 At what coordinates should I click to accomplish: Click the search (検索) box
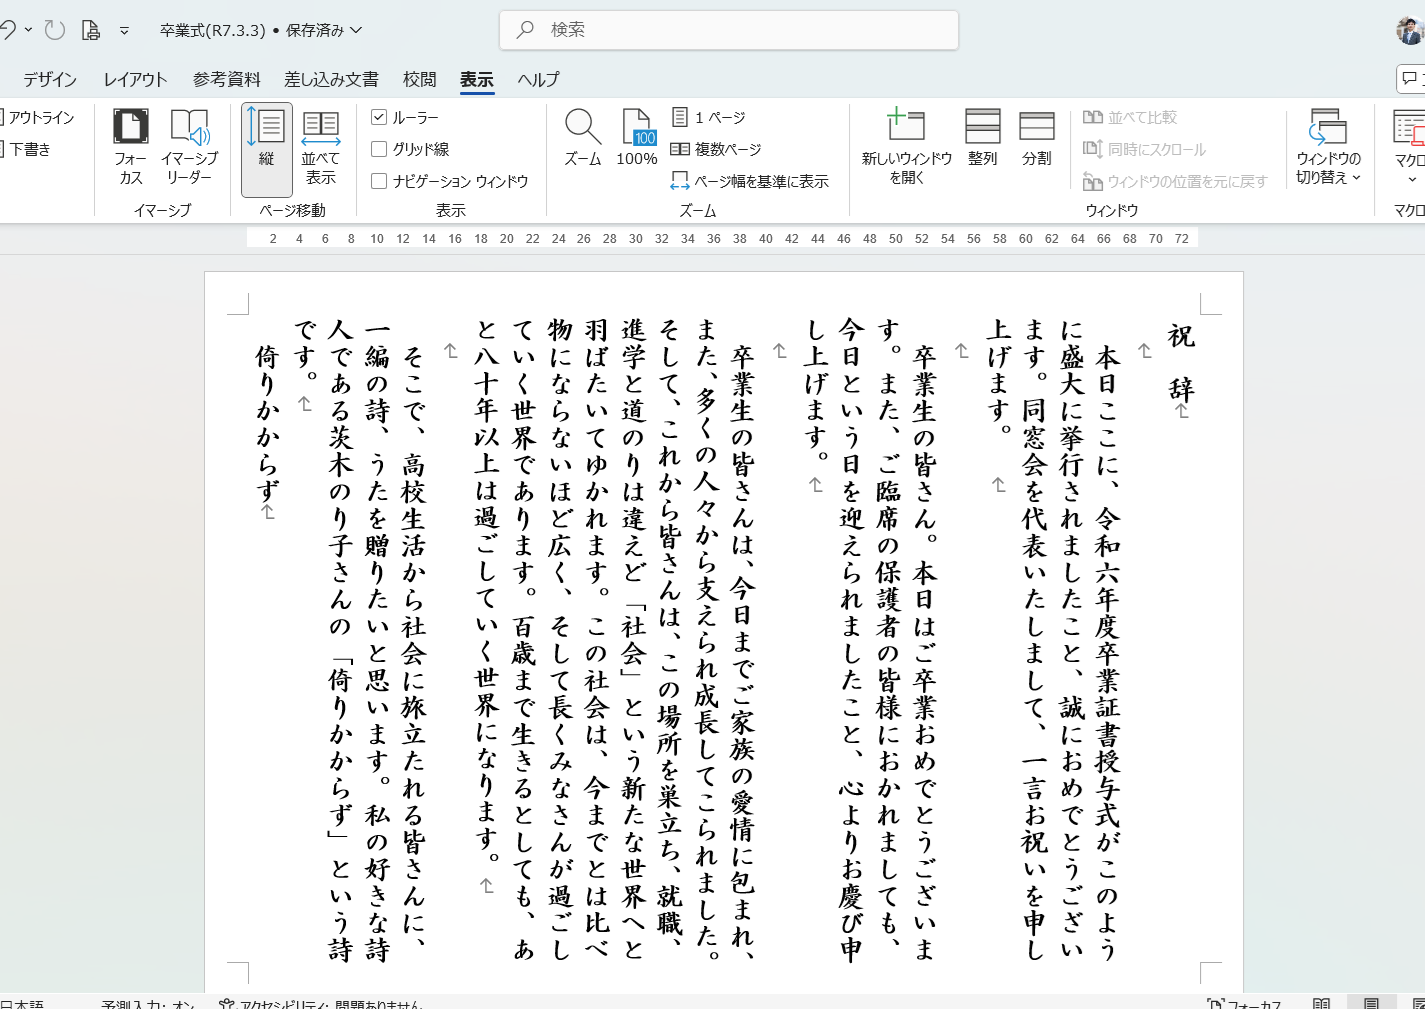(x=729, y=30)
